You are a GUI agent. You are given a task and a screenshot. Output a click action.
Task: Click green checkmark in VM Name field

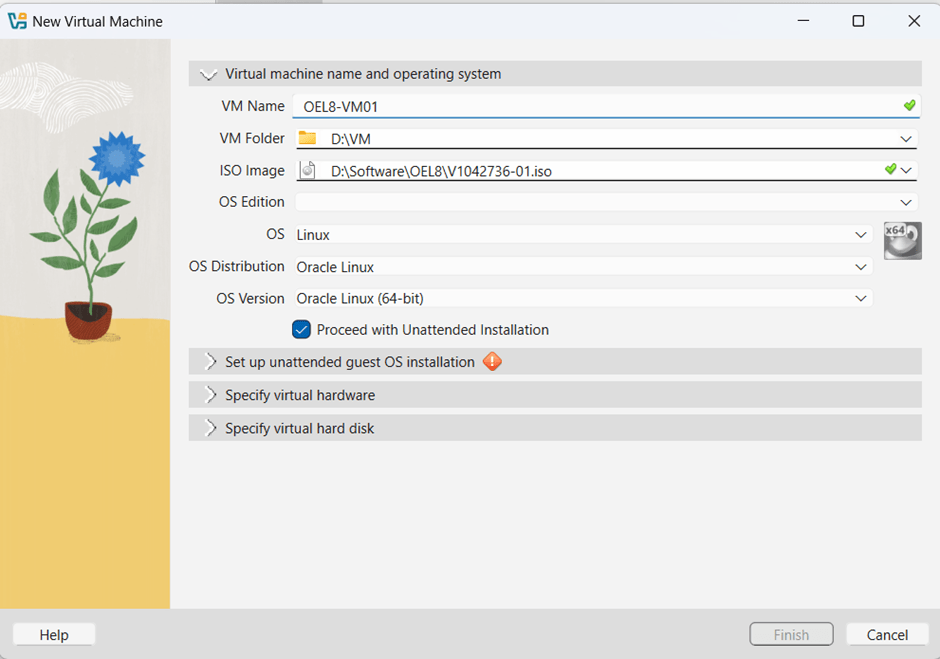coord(909,105)
